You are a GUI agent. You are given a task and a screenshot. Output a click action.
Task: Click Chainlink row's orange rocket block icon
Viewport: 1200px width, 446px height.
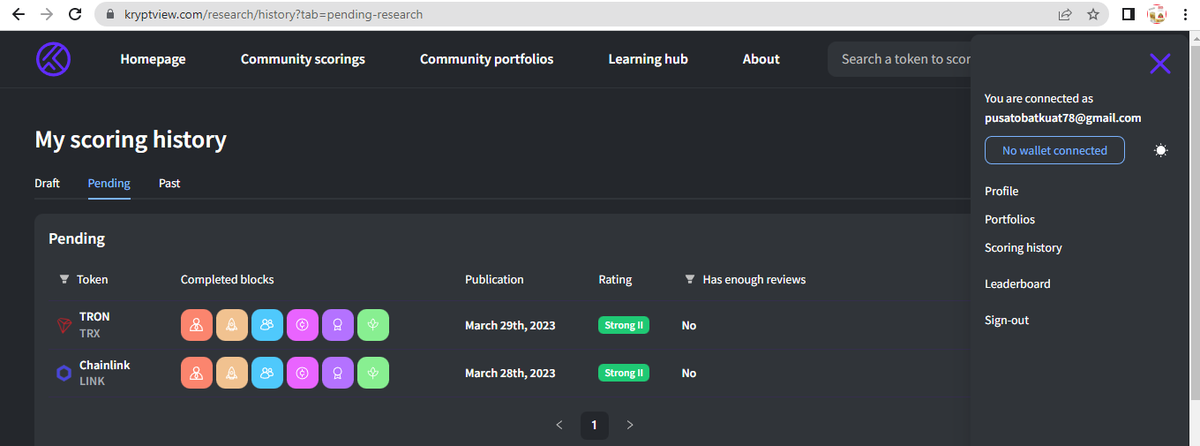point(232,373)
